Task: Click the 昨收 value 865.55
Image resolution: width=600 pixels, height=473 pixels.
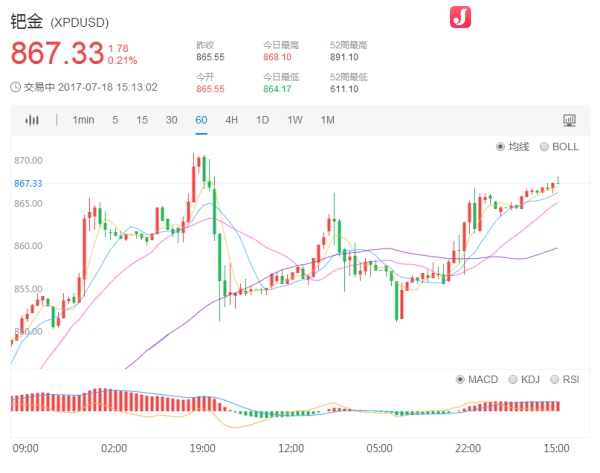Action: pos(210,57)
